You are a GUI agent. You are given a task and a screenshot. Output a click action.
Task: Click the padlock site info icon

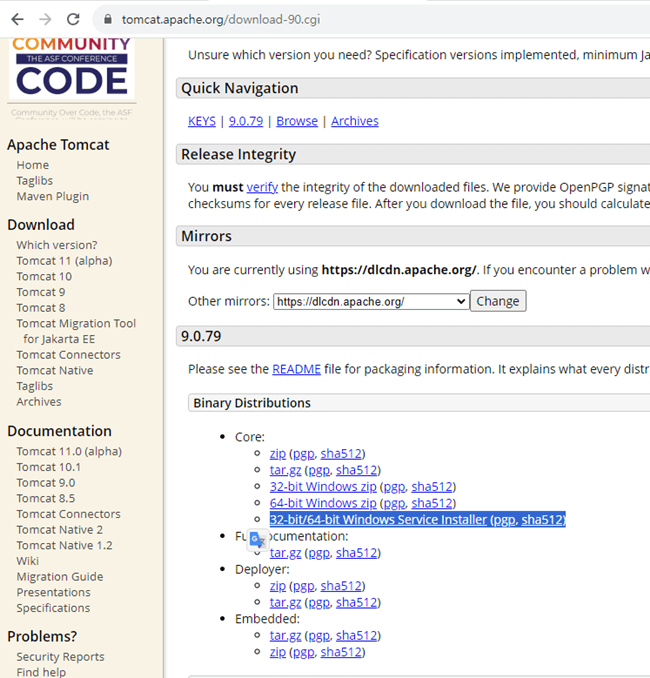tap(108, 19)
